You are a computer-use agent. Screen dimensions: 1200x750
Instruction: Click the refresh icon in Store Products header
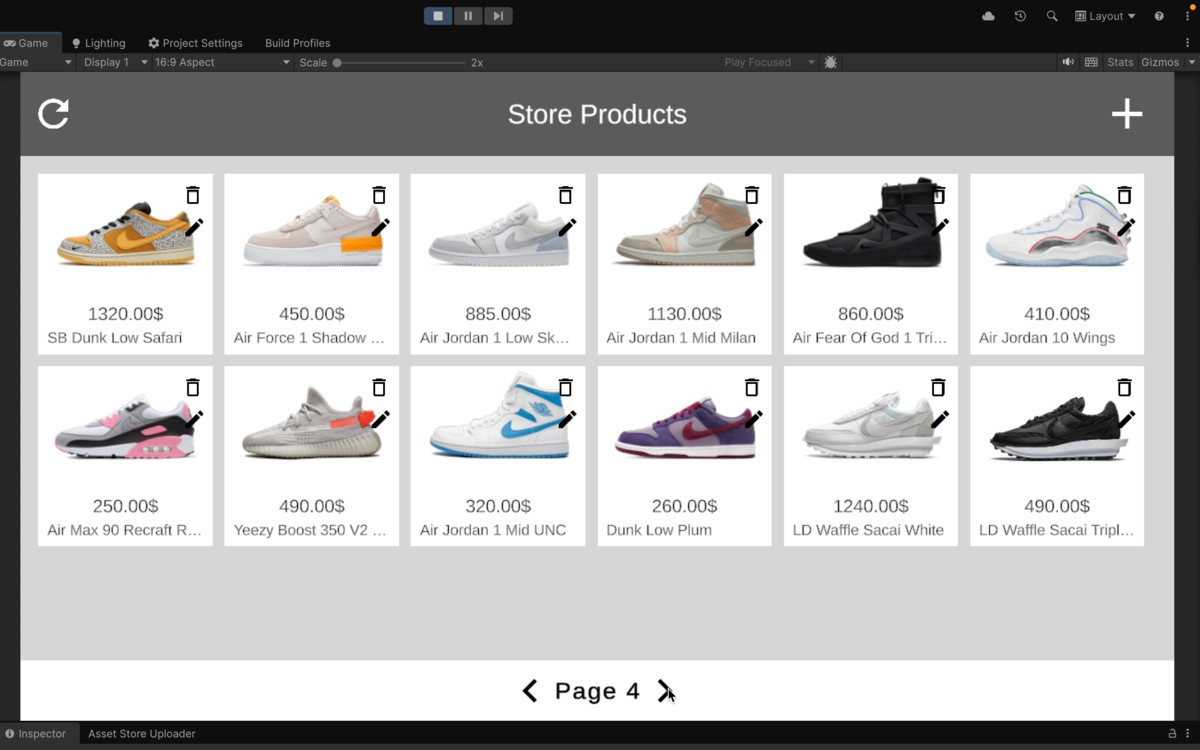tap(53, 113)
